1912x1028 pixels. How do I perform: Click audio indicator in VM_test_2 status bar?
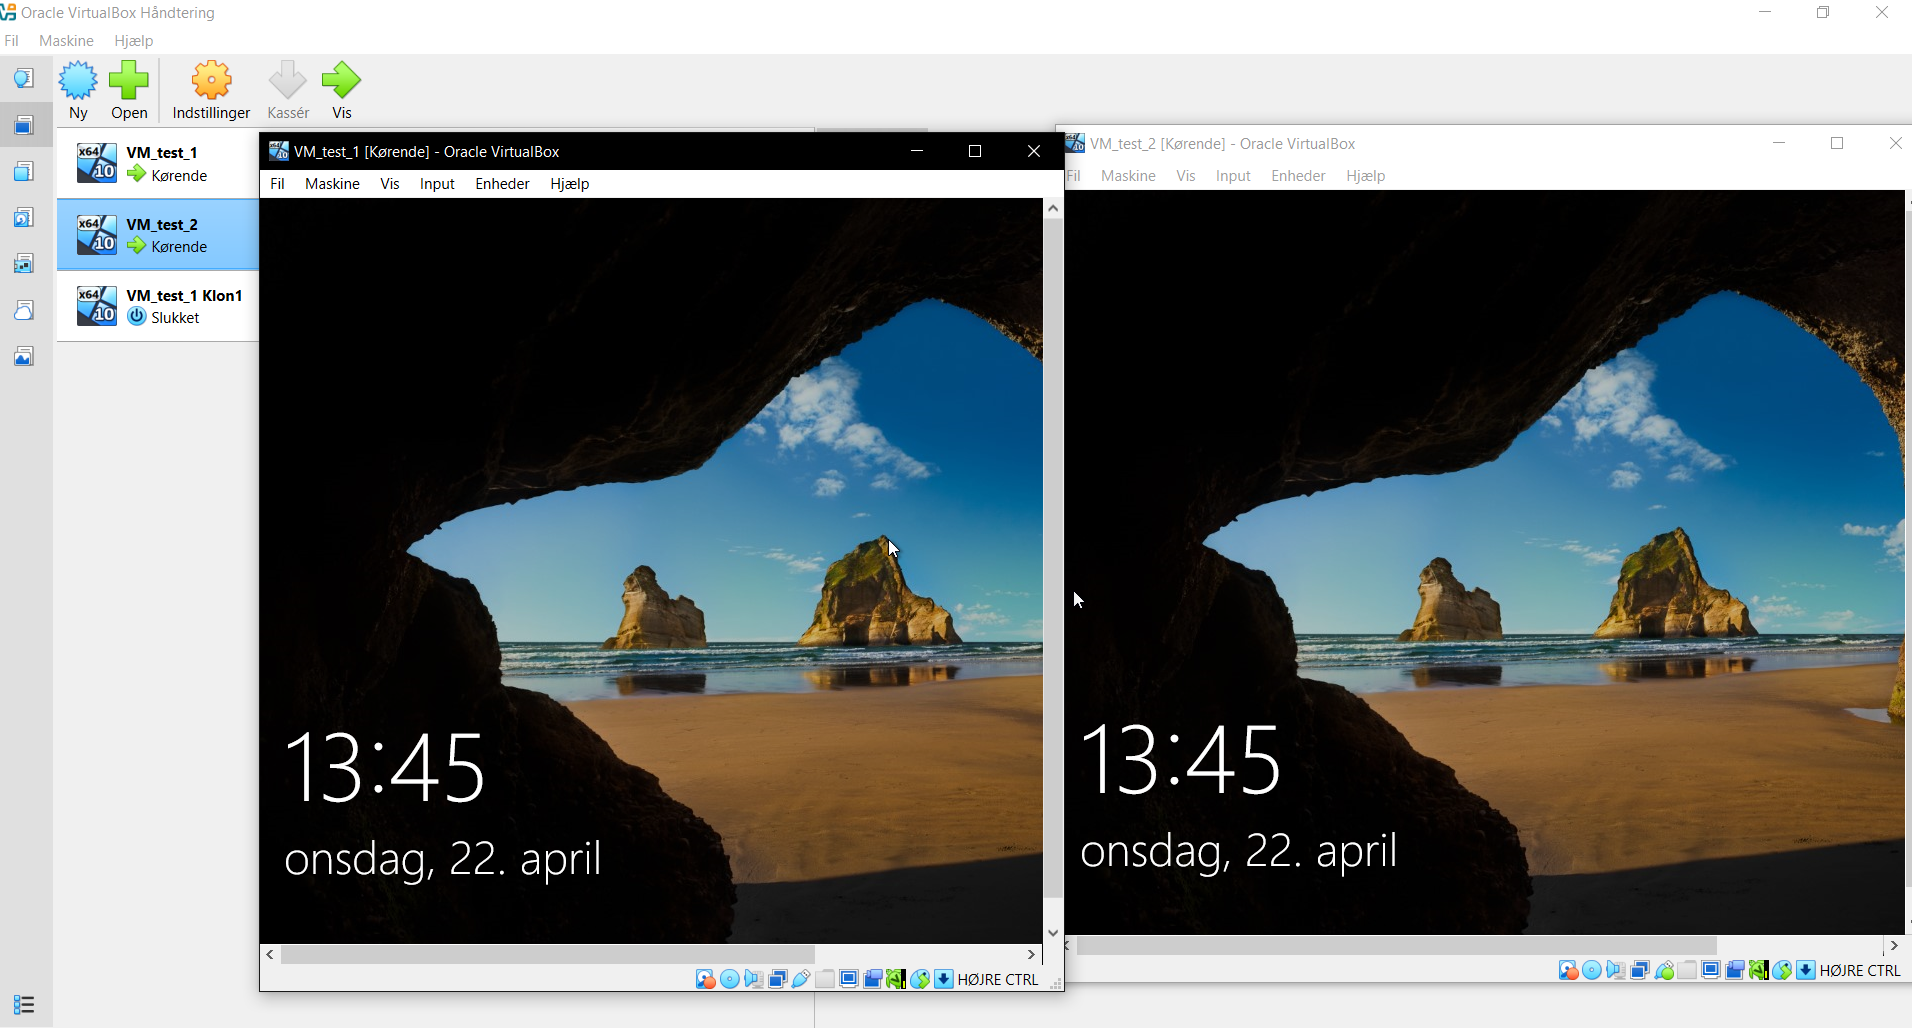pyautogui.click(x=1616, y=970)
